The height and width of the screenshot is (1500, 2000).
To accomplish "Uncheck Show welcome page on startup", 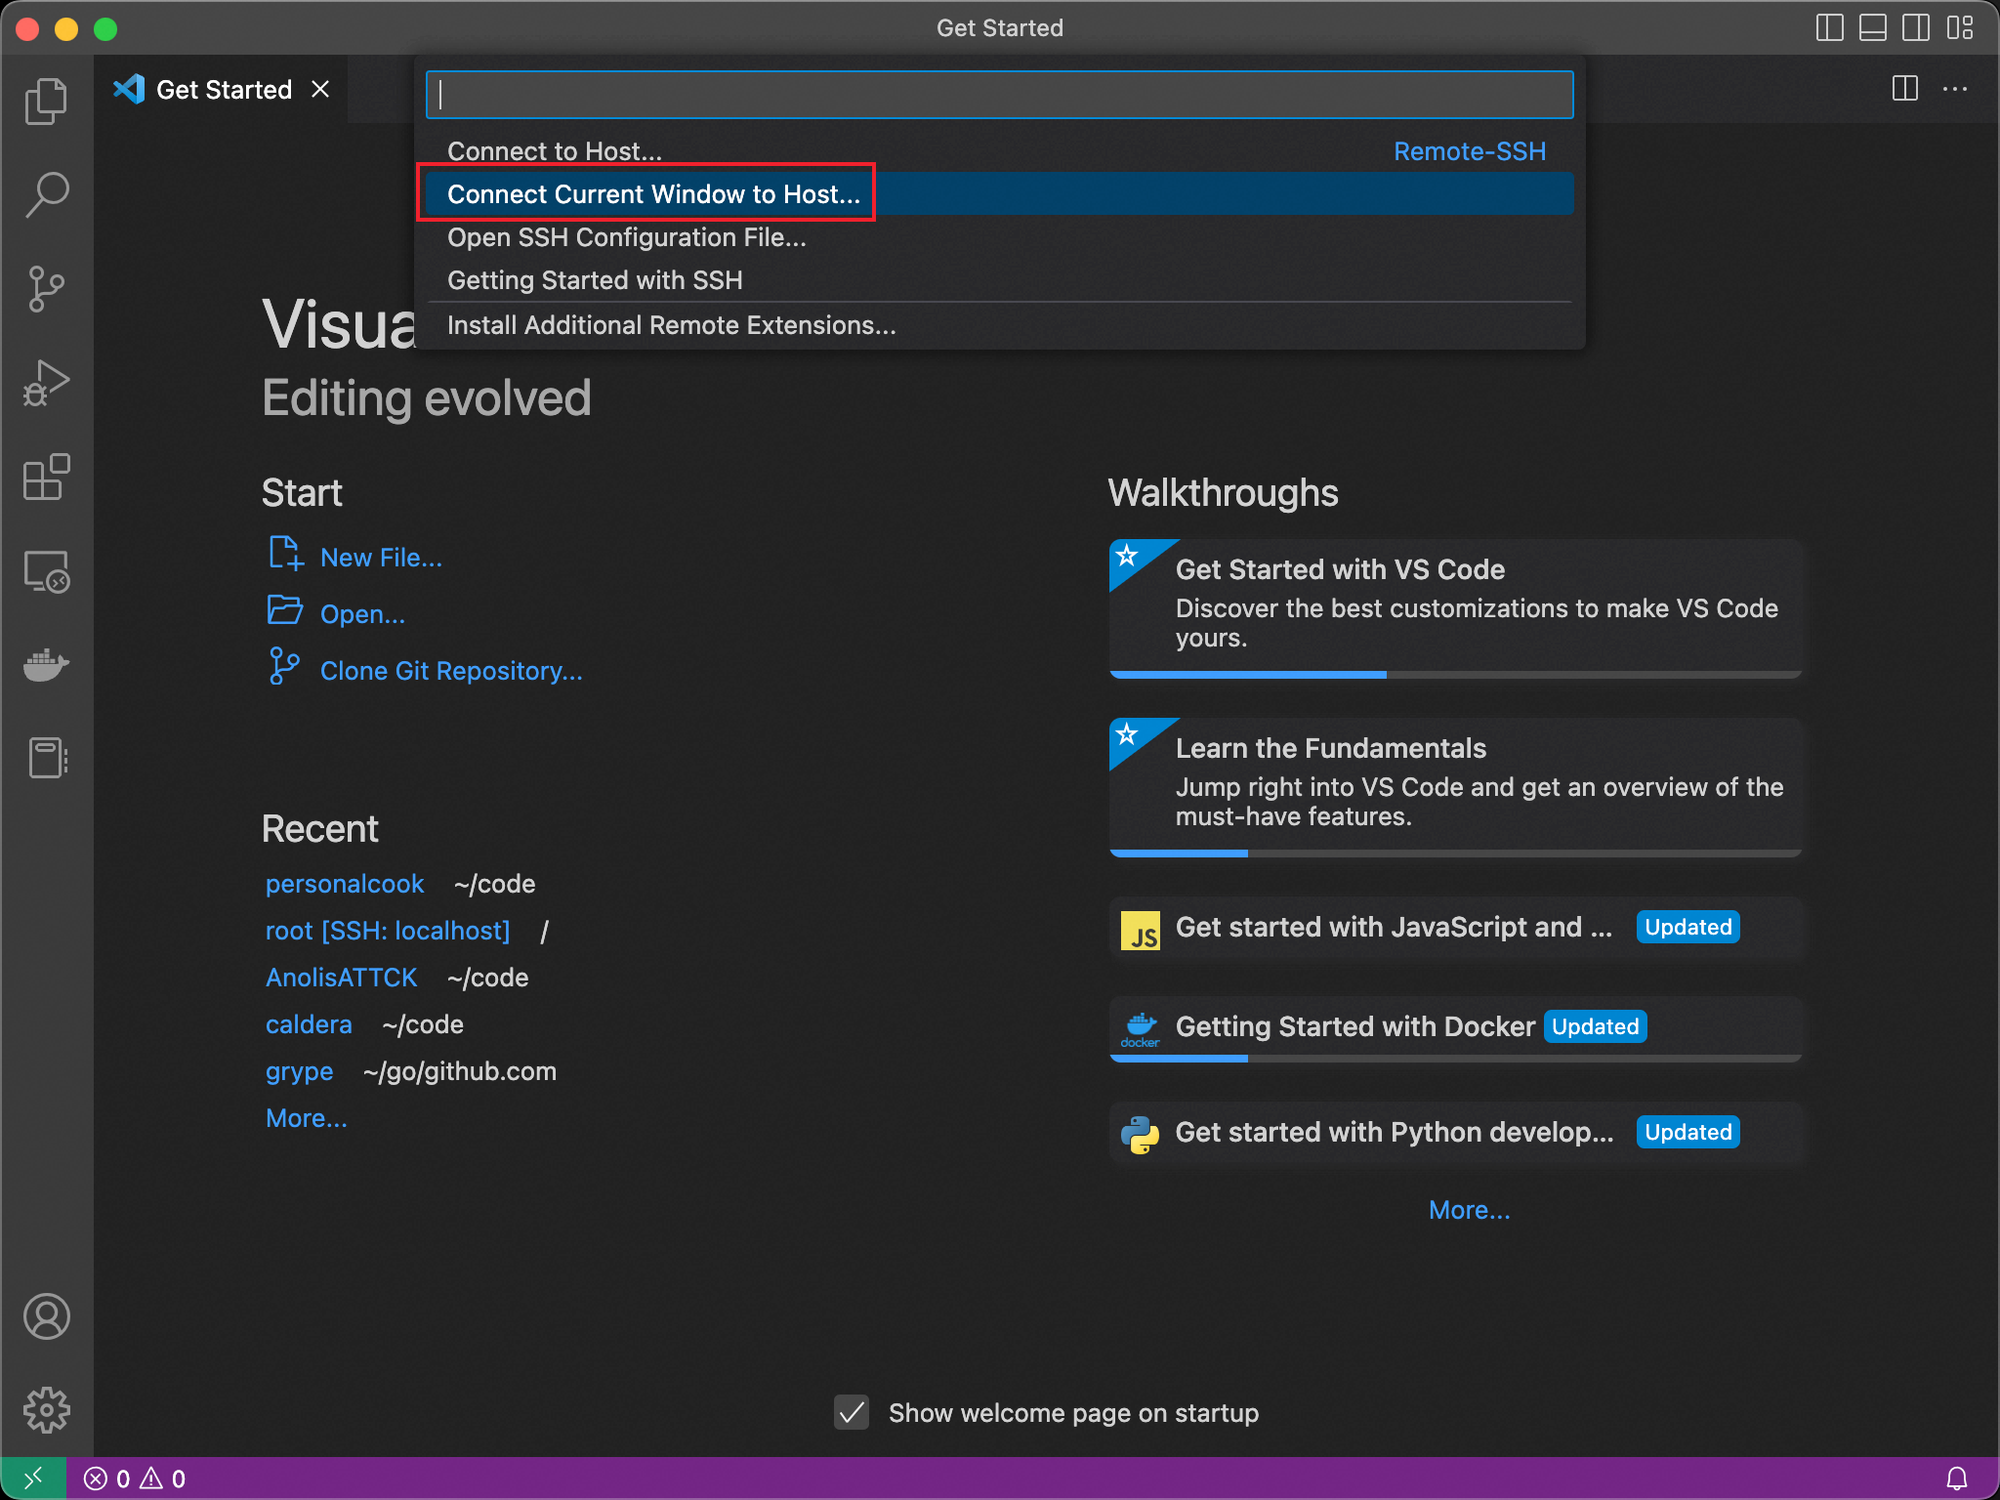I will (851, 1413).
